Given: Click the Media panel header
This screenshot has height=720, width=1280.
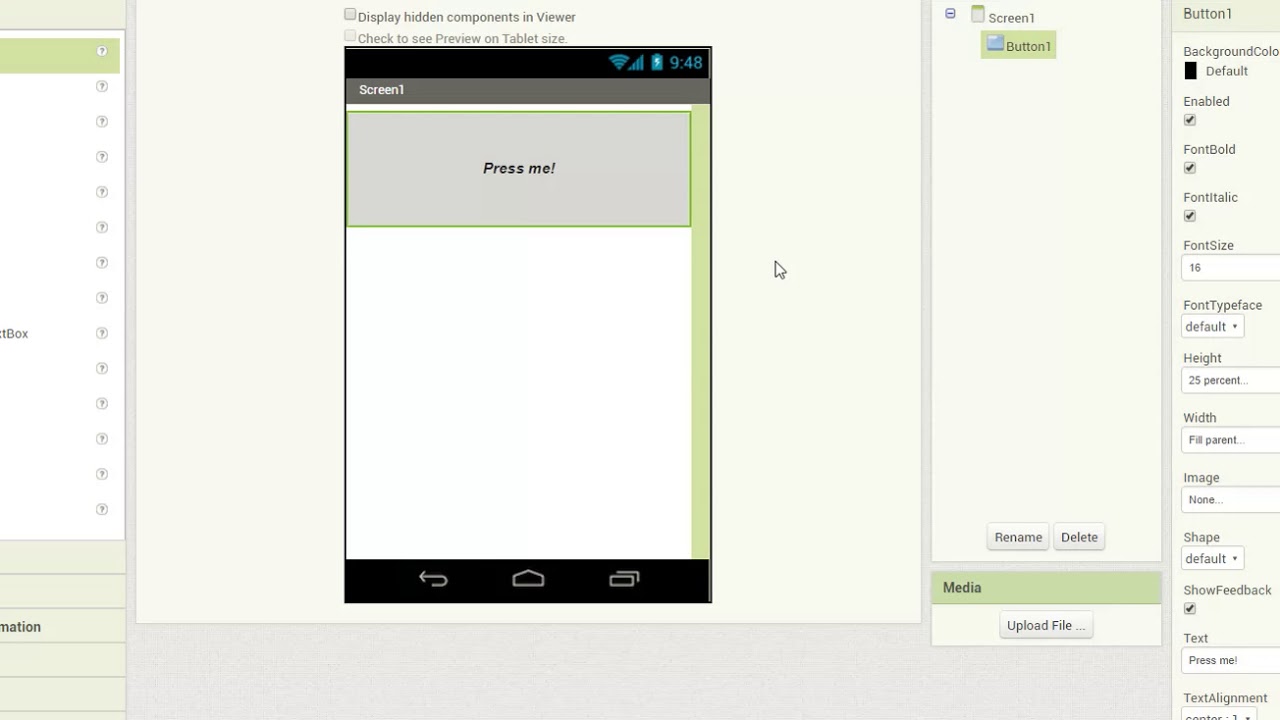Looking at the screenshot, I should point(1046,588).
